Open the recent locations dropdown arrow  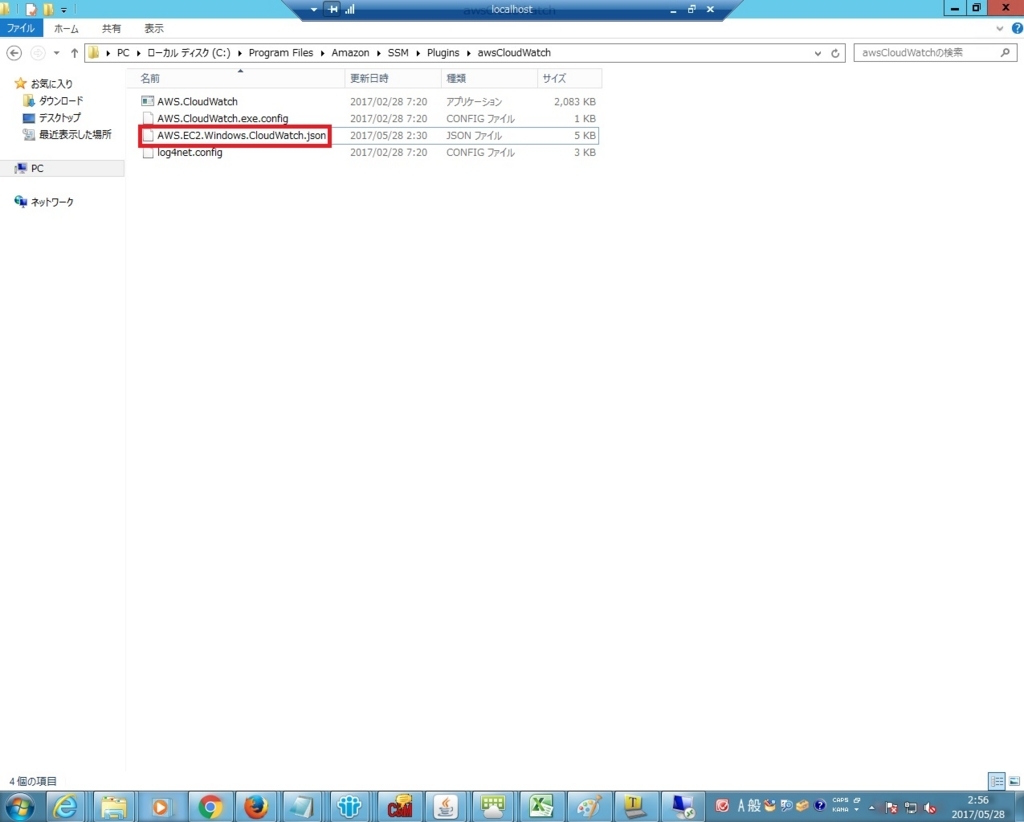coord(56,53)
